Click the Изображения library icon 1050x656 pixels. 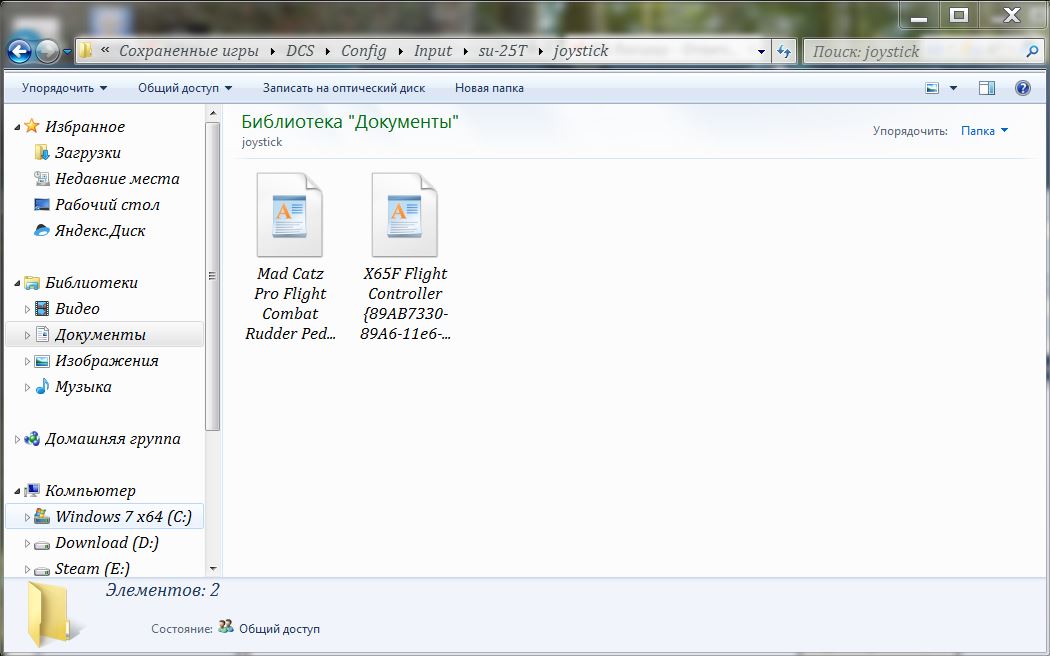pos(42,361)
